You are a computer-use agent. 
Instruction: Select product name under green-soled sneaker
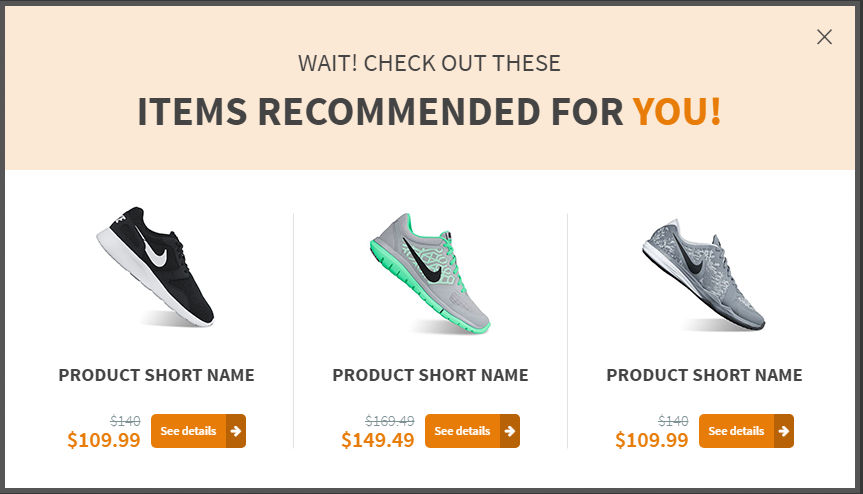click(x=430, y=375)
